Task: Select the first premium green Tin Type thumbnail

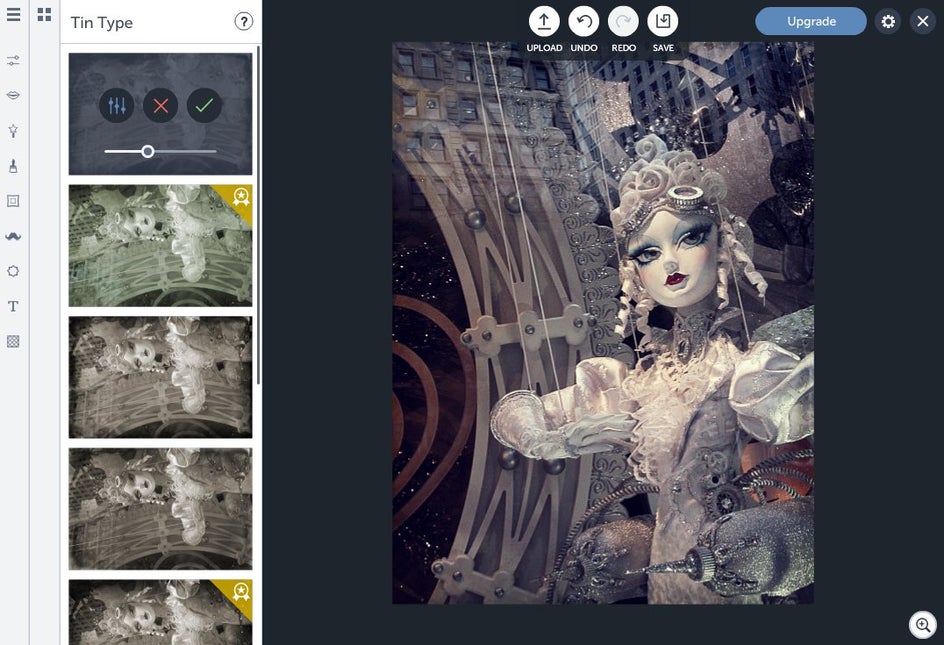Action: pos(160,246)
